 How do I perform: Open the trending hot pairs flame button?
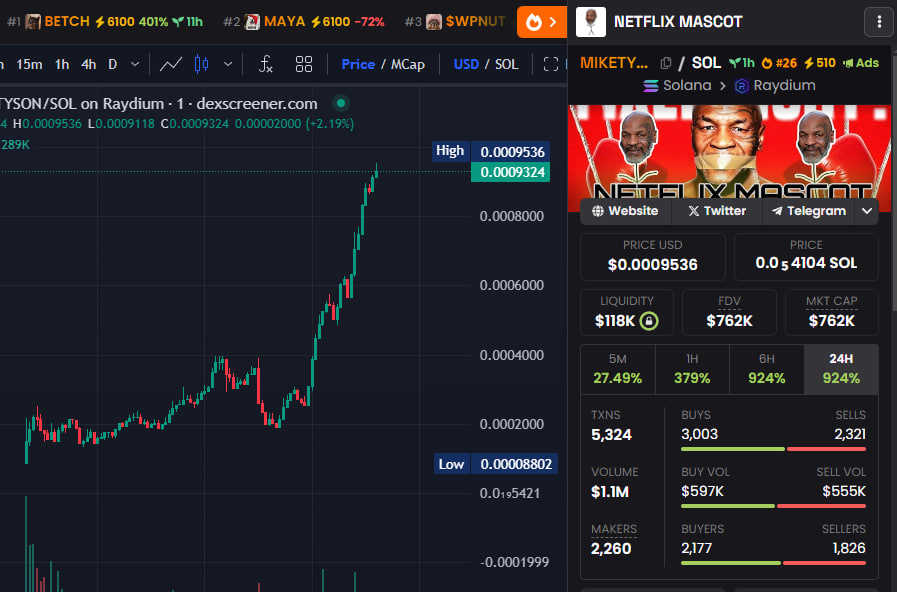click(x=542, y=22)
